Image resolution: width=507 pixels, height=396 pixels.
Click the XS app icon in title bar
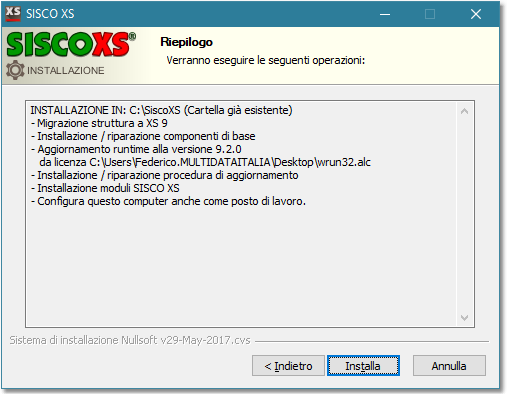13,14
